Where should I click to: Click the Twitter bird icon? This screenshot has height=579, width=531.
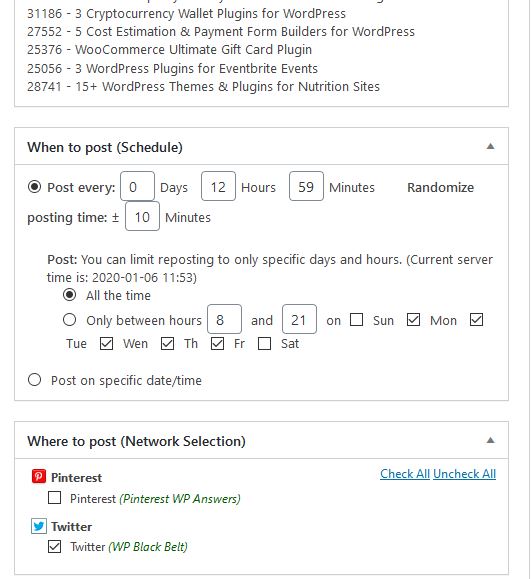(x=39, y=526)
